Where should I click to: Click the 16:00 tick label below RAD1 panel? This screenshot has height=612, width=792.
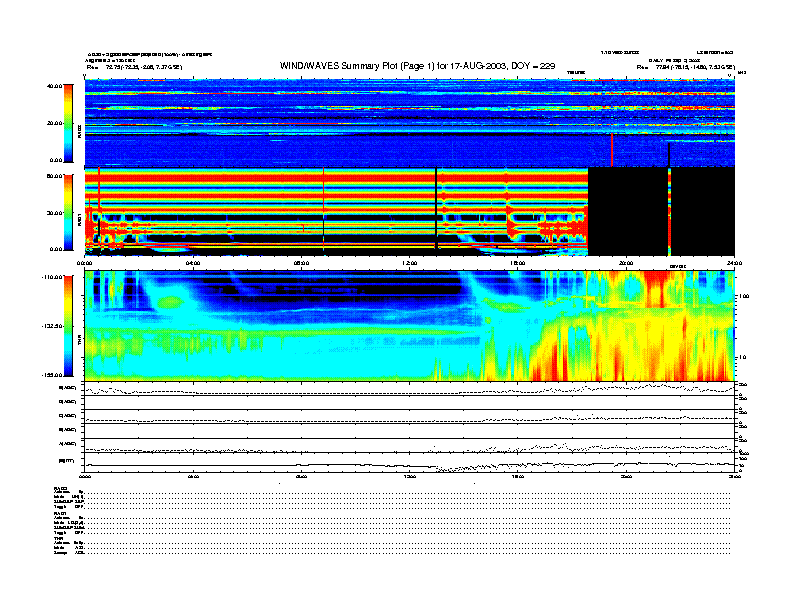pos(518,263)
